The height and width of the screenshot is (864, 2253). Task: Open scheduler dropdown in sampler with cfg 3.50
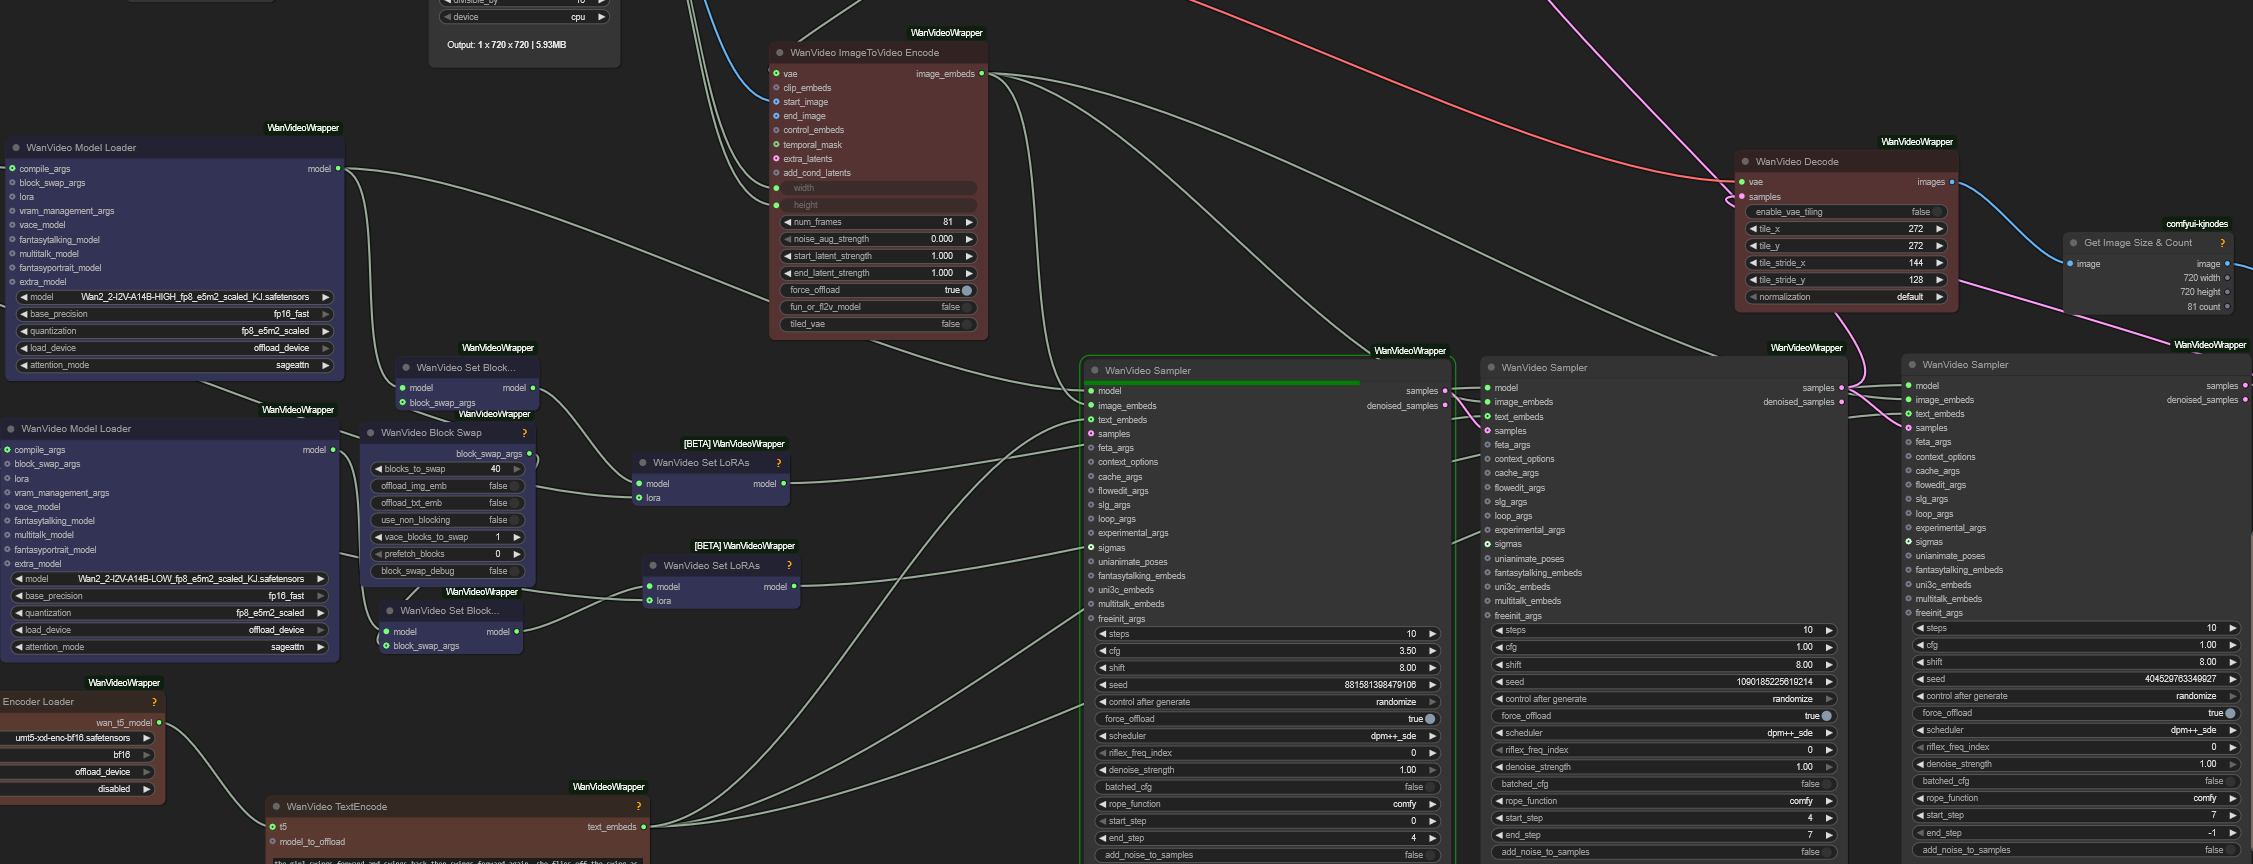[1268, 736]
